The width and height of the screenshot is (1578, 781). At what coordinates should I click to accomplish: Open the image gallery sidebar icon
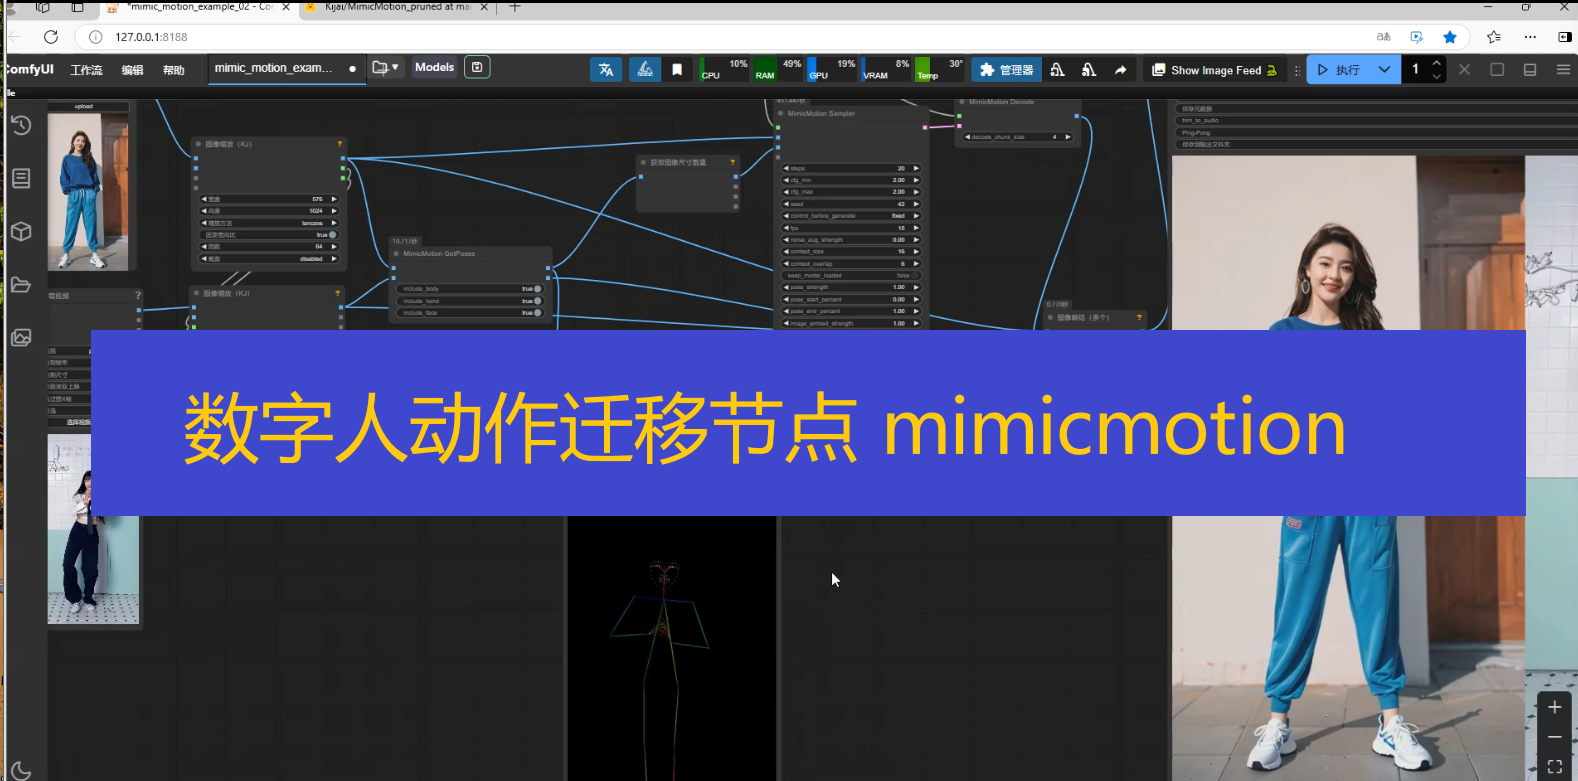coord(21,338)
